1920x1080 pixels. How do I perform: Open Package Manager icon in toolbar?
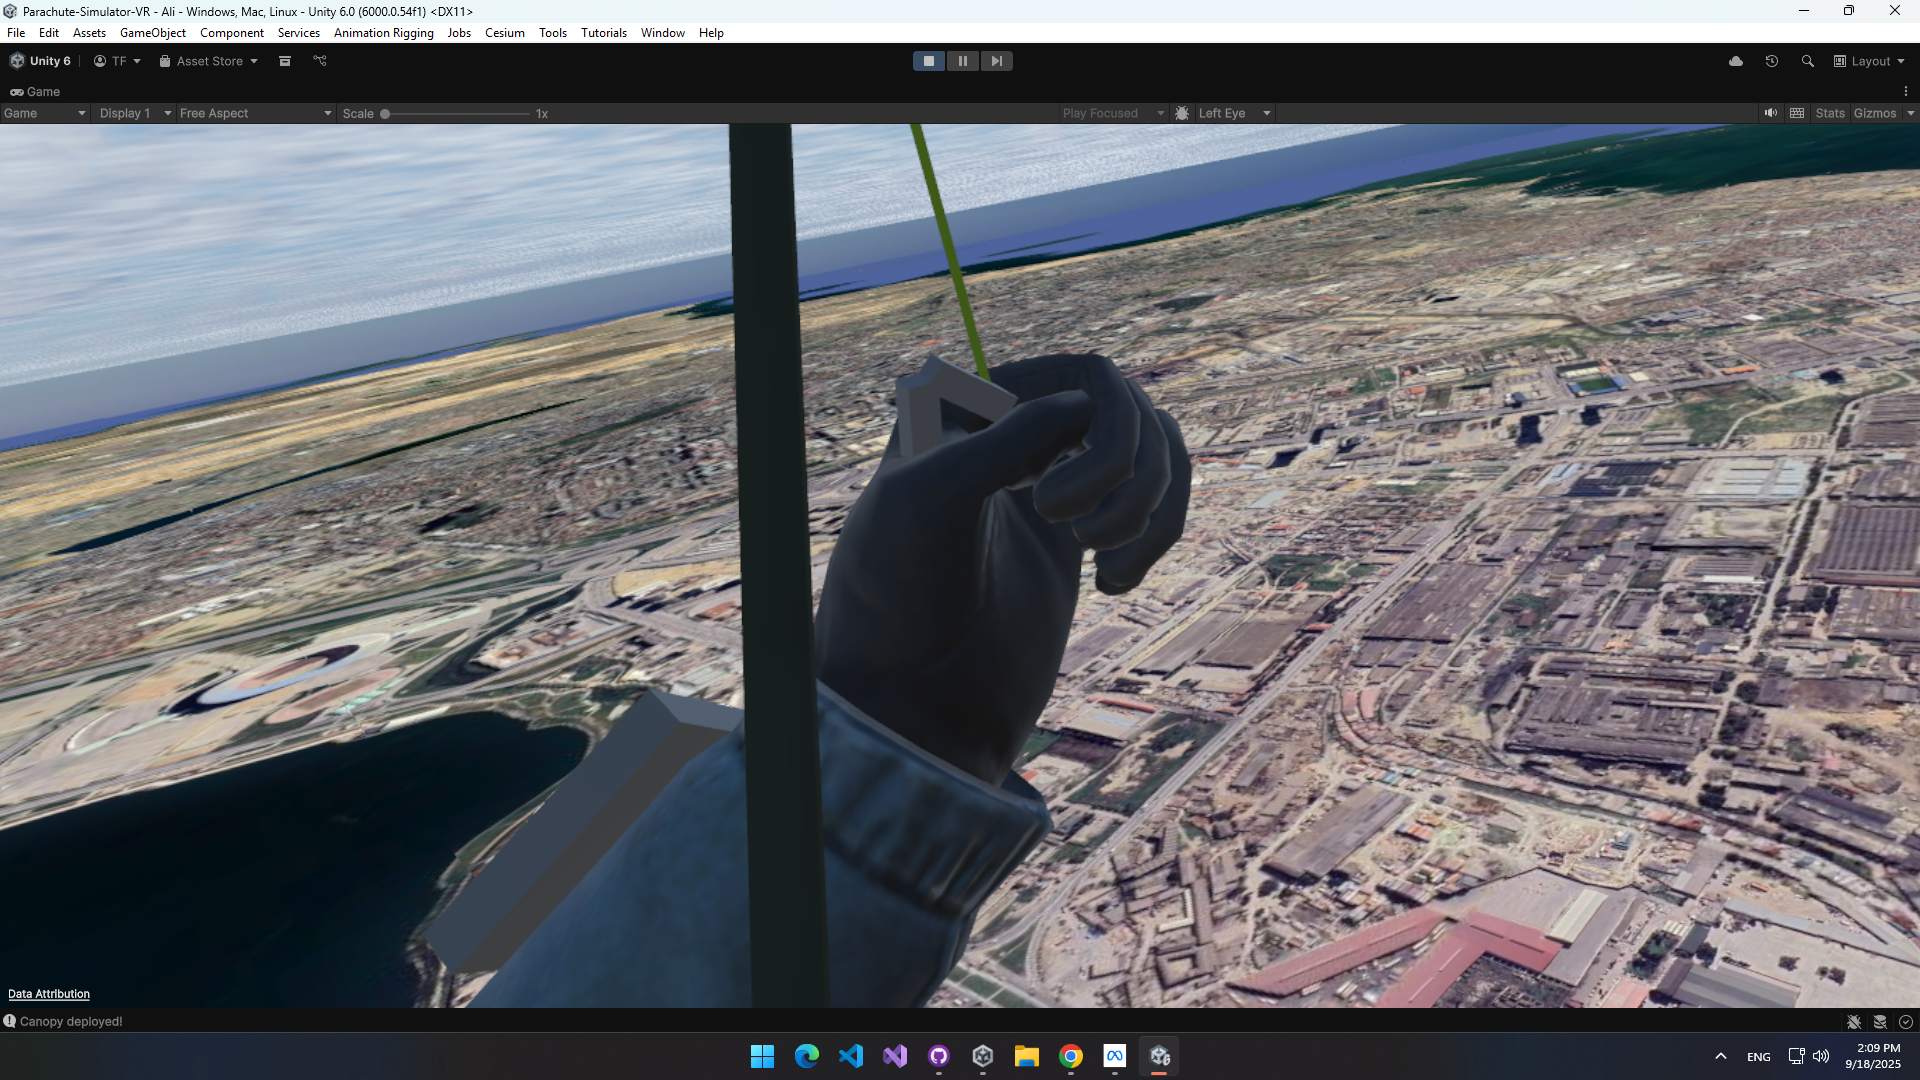pyautogui.click(x=285, y=61)
